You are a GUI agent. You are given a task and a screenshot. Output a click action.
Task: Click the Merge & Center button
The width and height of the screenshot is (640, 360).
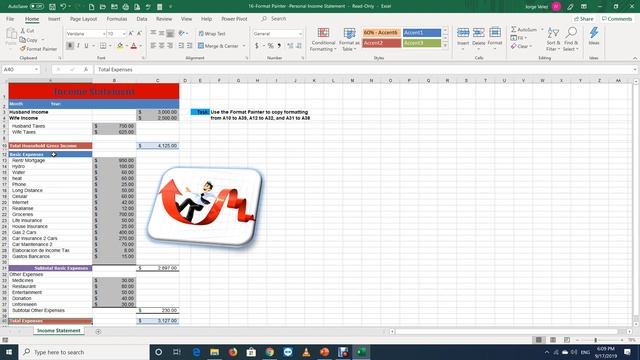218,46
